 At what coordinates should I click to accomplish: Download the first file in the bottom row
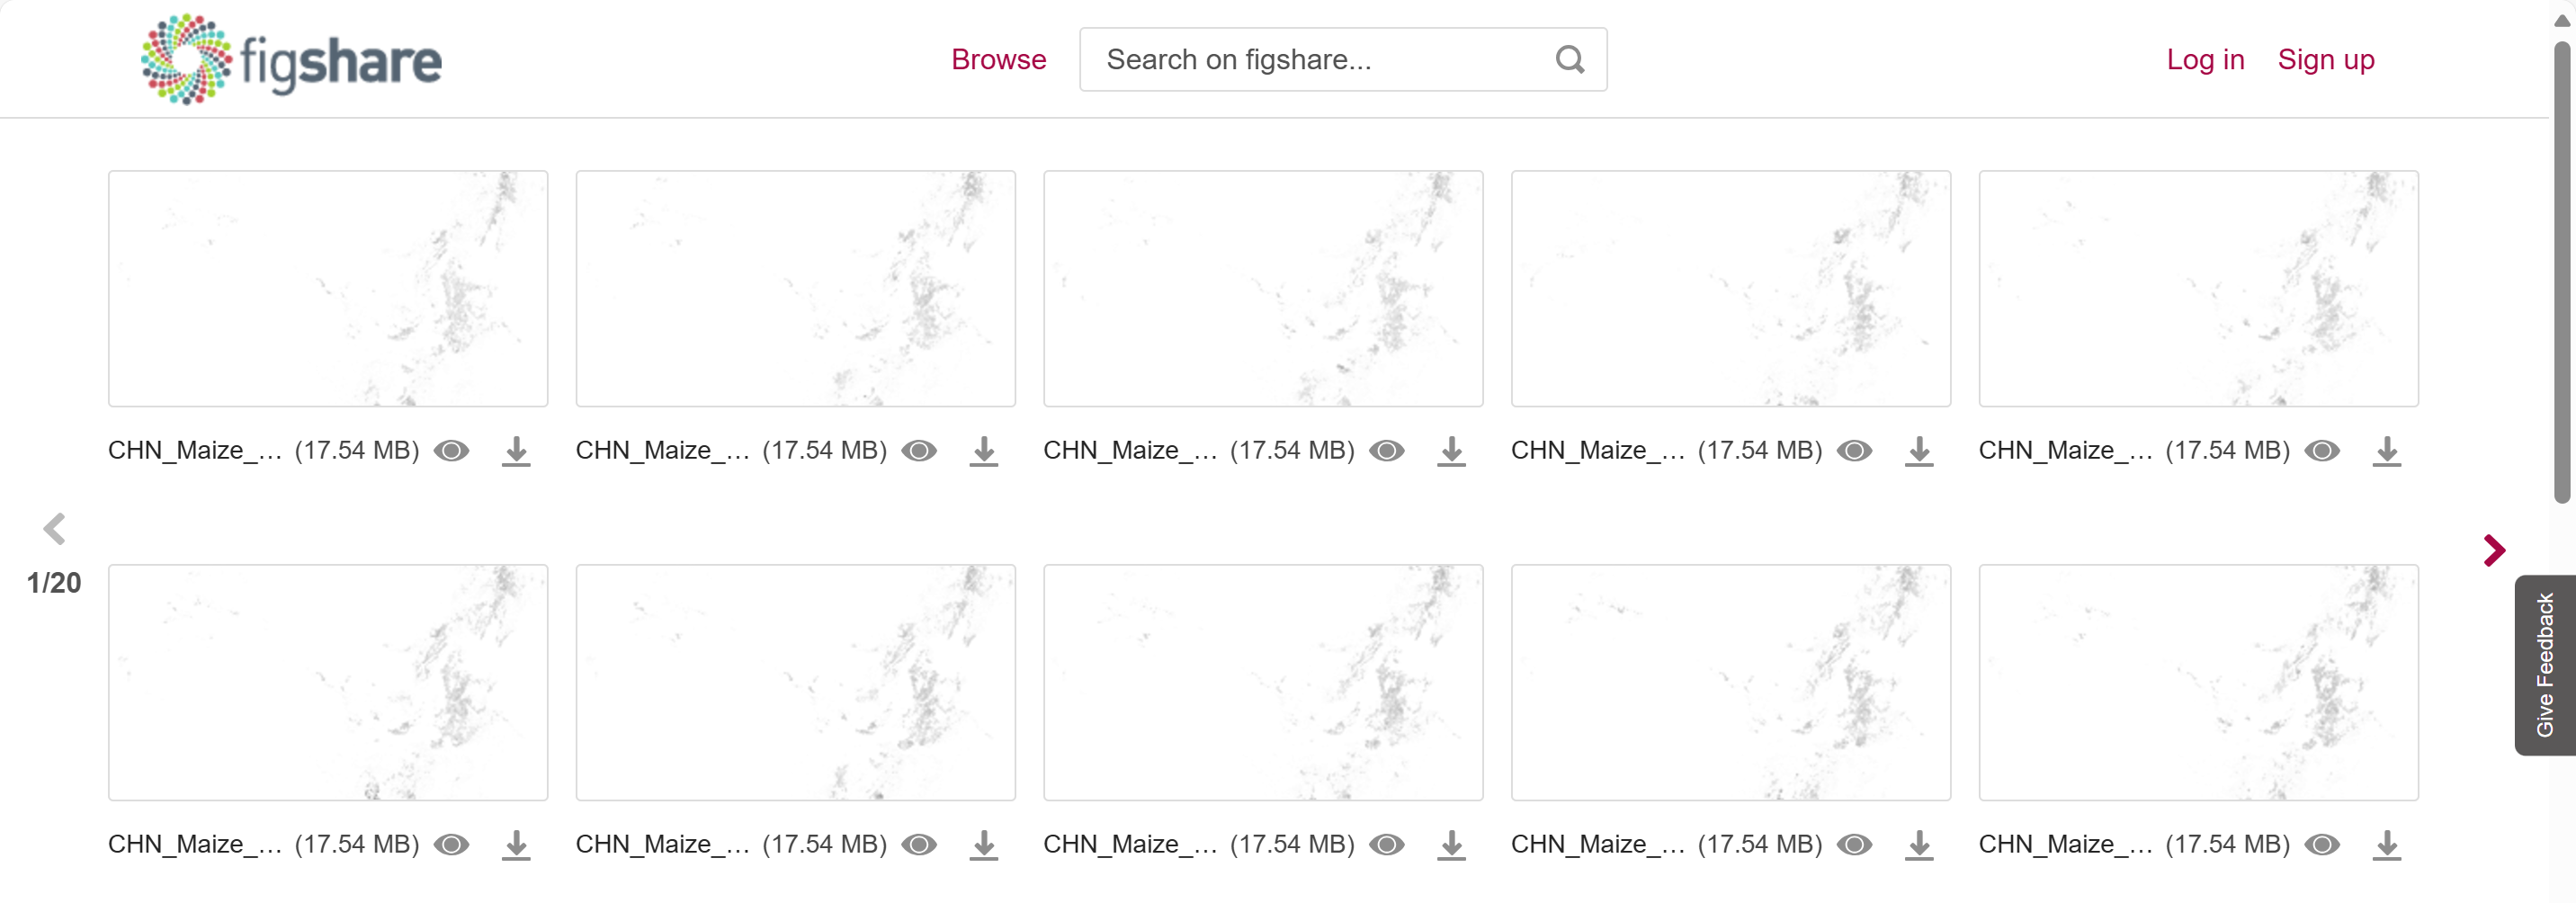tap(516, 845)
